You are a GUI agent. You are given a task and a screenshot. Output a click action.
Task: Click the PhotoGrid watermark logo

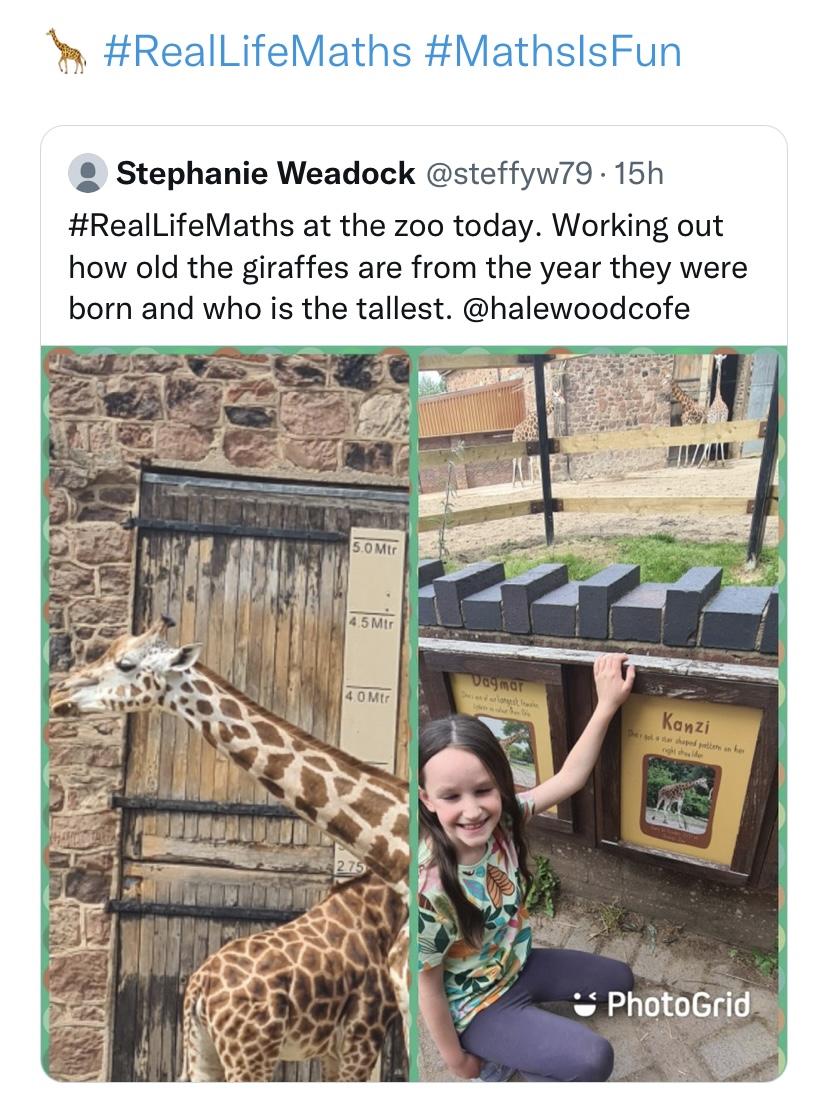[662, 1003]
